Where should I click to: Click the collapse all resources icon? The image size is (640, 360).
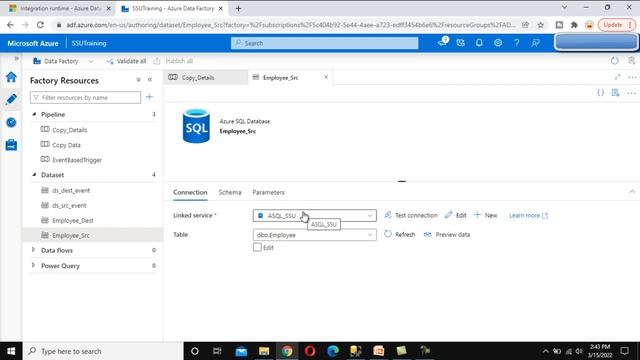[x=138, y=80]
